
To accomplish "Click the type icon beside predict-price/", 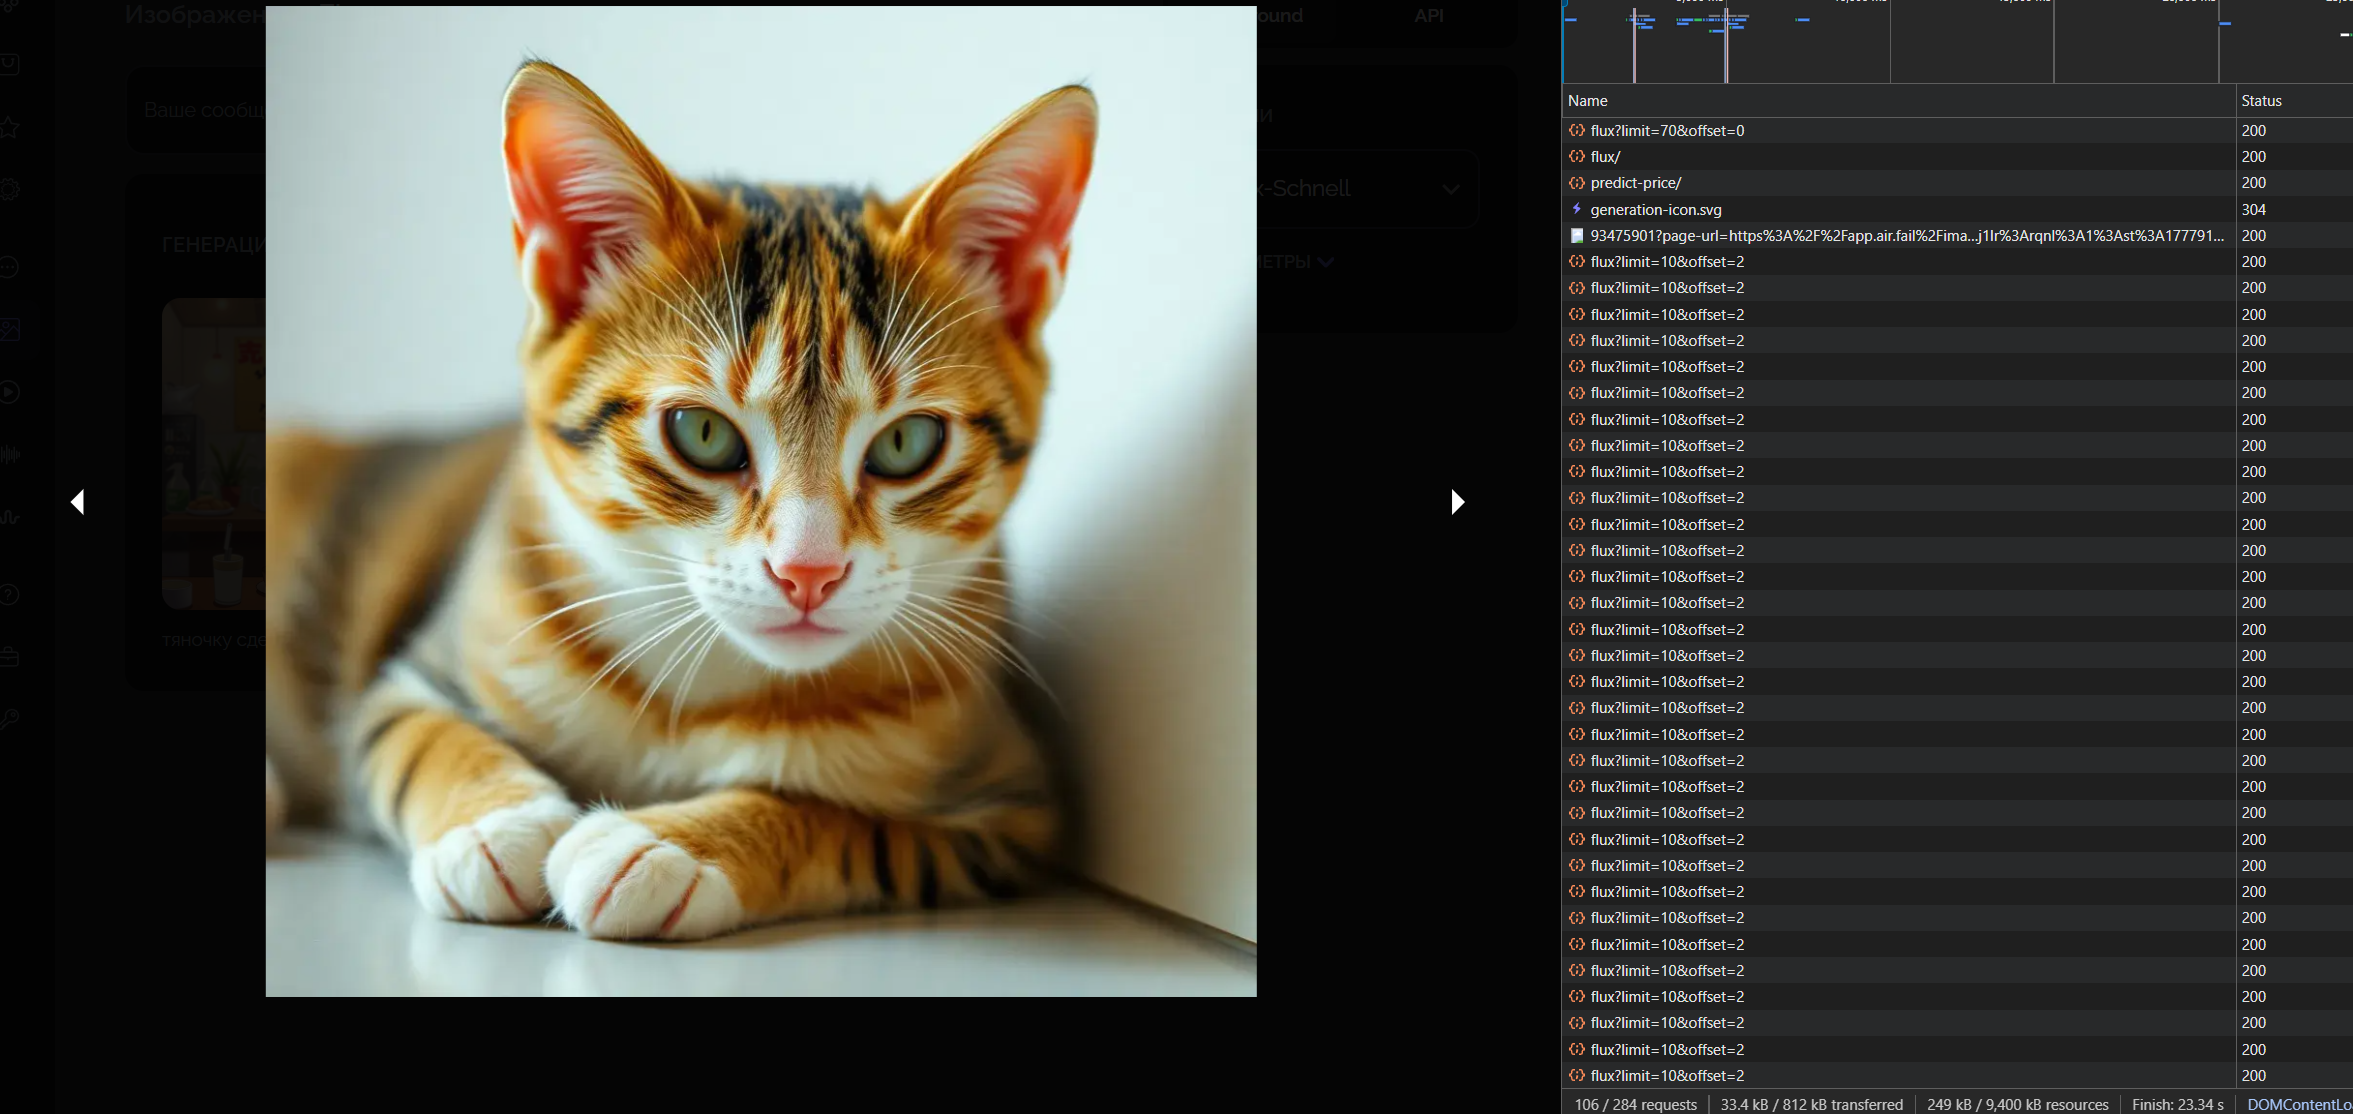I will click(x=1577, y=183).
